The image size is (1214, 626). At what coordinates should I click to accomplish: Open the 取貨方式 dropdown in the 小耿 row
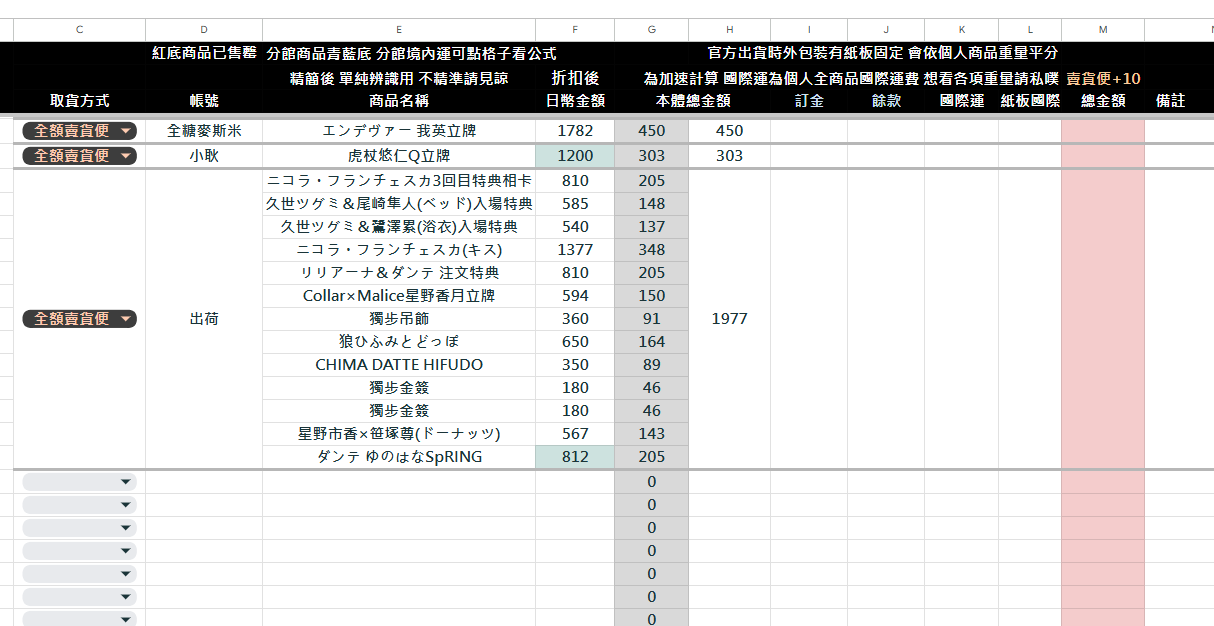tap(80, 155)
